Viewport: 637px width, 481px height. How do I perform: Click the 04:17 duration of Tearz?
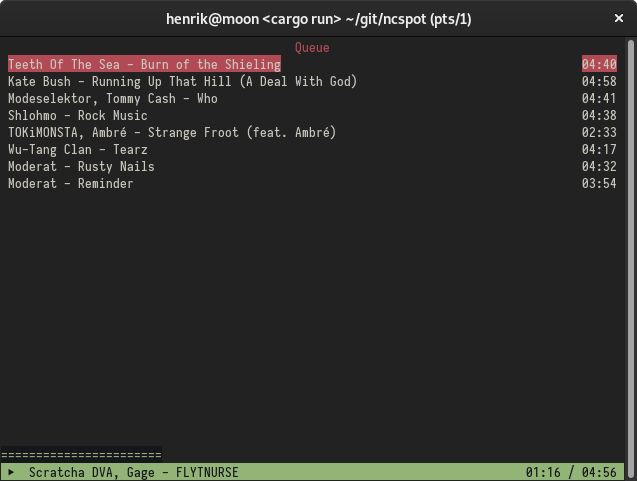click(598, 149)
